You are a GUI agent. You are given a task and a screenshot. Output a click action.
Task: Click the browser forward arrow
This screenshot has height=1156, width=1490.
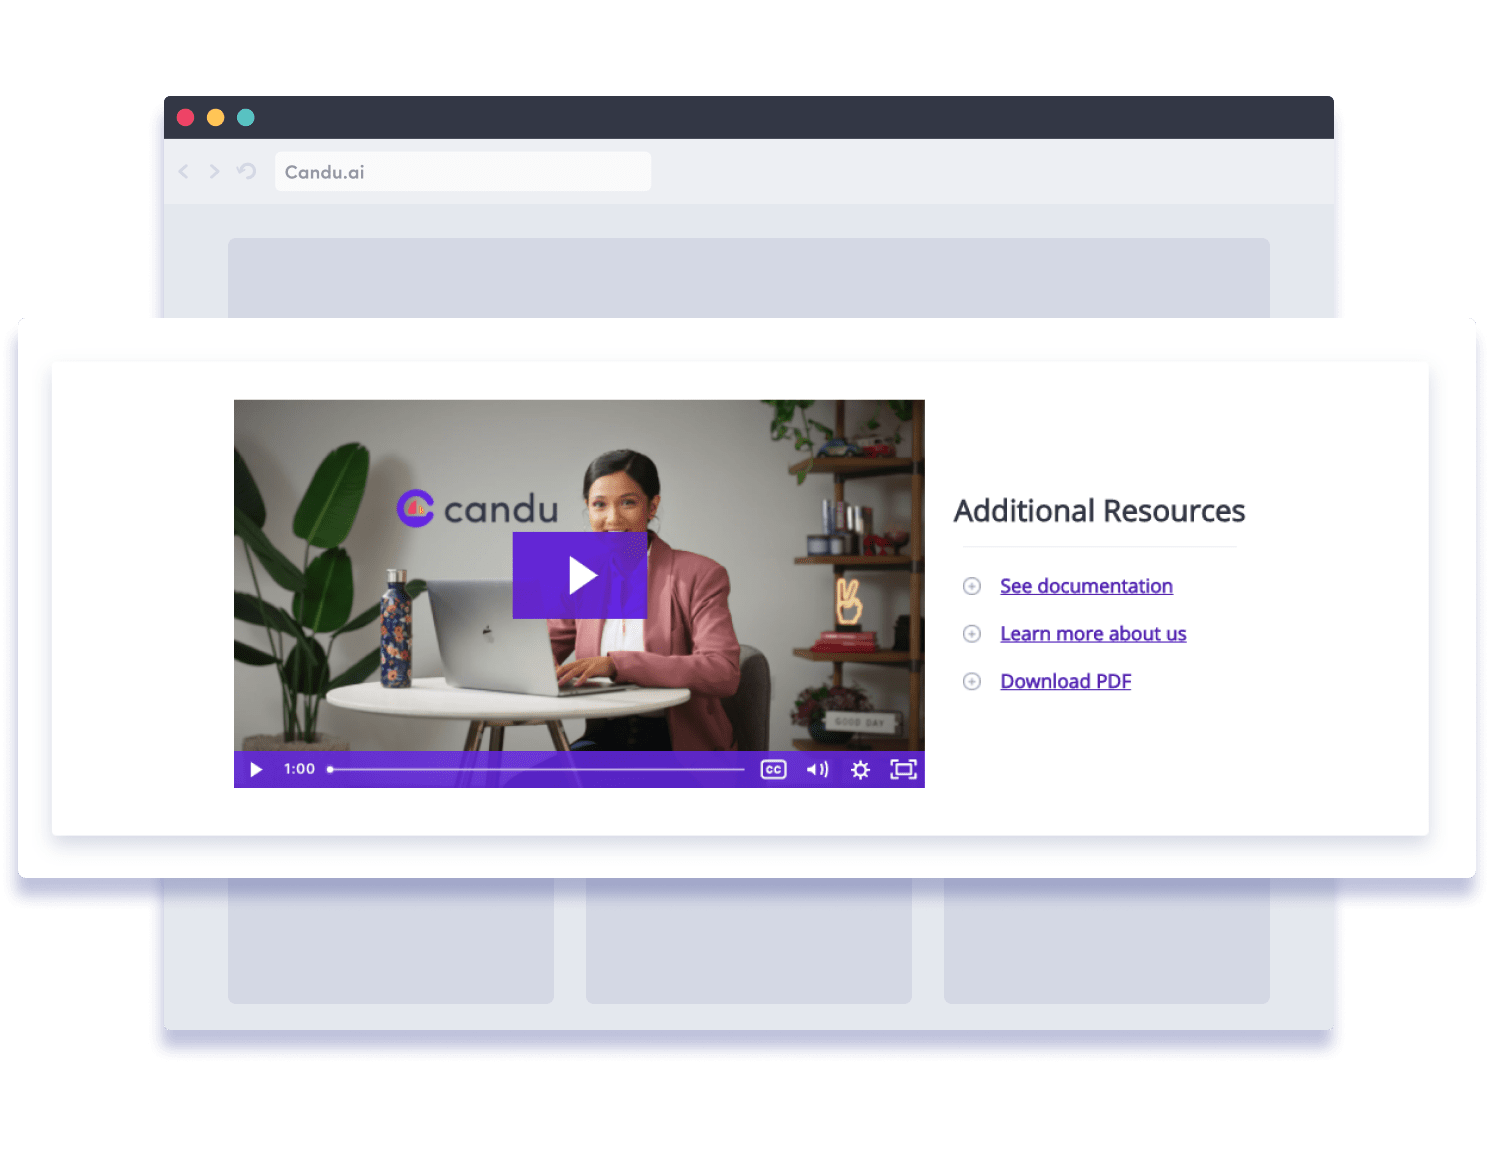[x=214, y=172]
